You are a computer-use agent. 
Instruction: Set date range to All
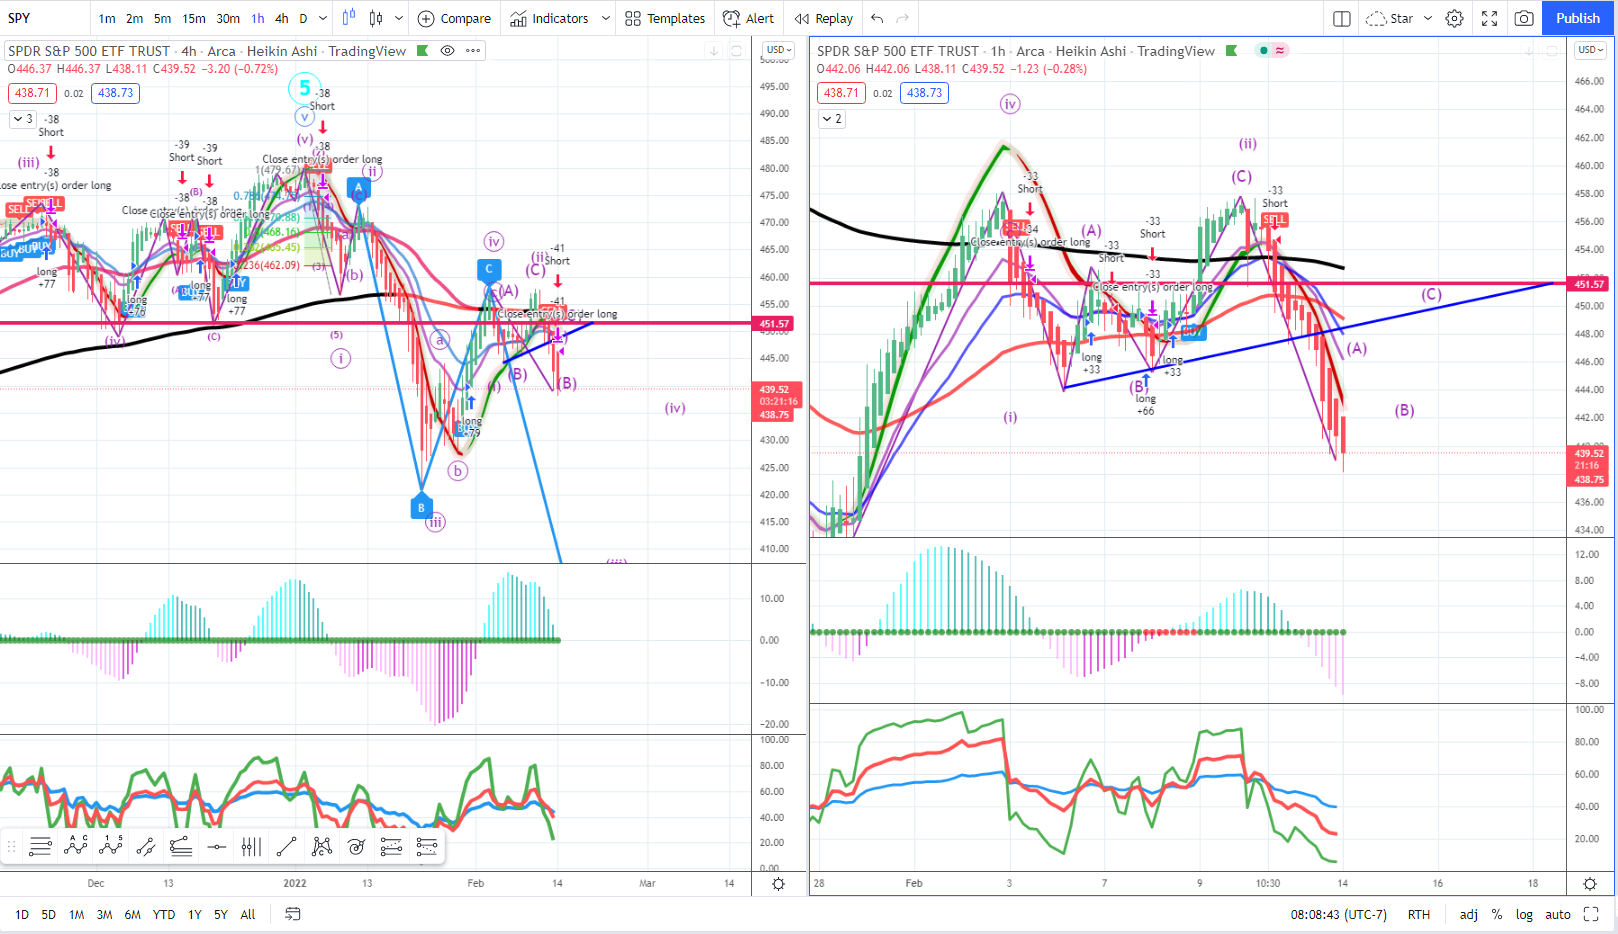(248, 914)
